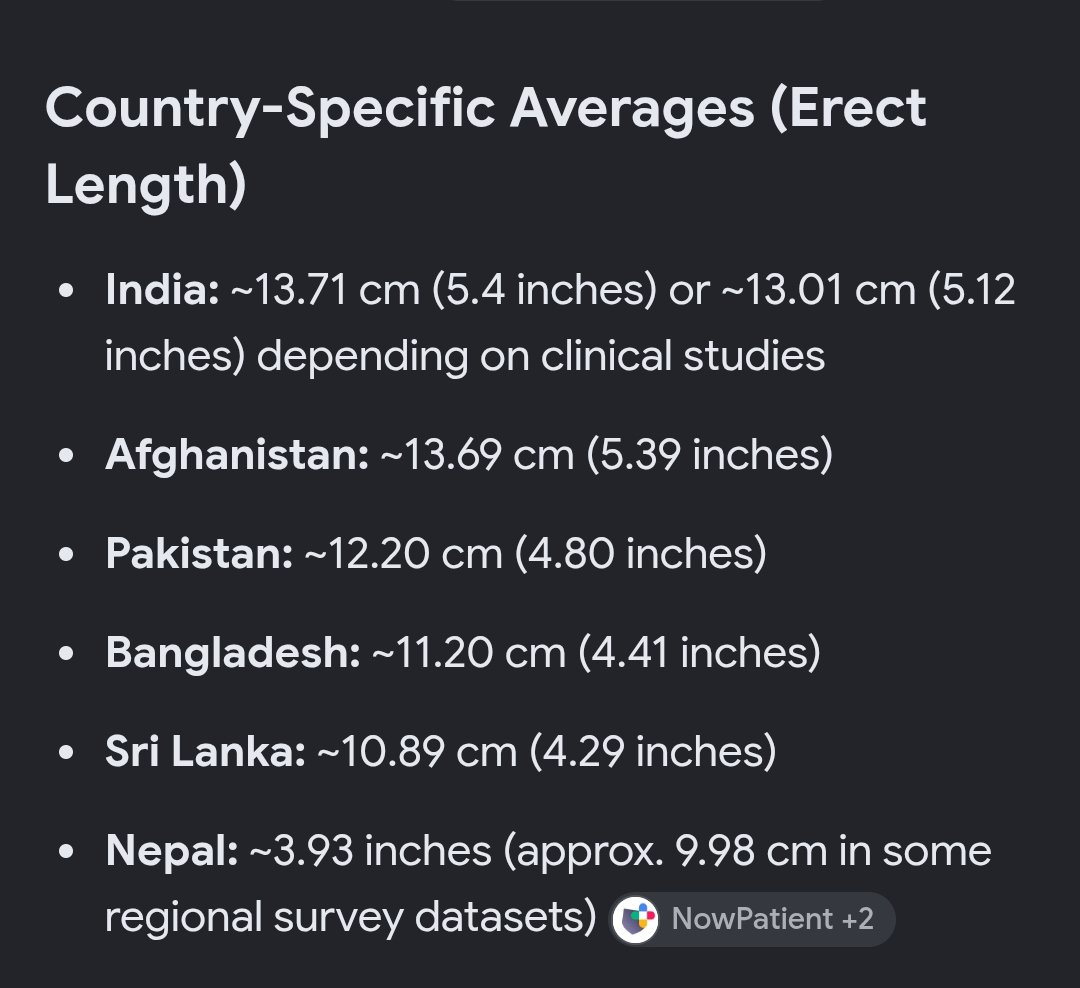
Task: Click the regional survey datasets text
Action: 351,918
